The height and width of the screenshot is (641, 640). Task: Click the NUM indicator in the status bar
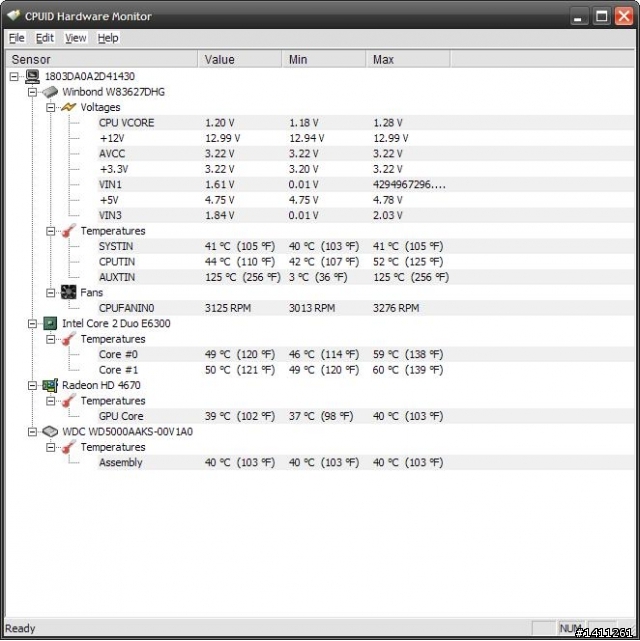click(x=571, y=628)
